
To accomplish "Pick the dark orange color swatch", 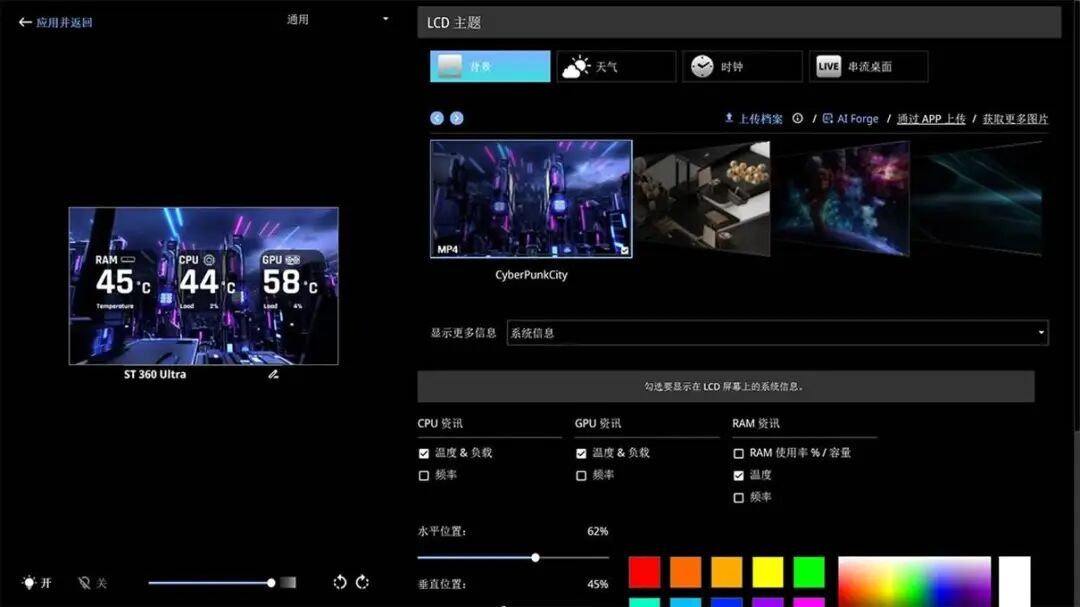I will point(685,572).
